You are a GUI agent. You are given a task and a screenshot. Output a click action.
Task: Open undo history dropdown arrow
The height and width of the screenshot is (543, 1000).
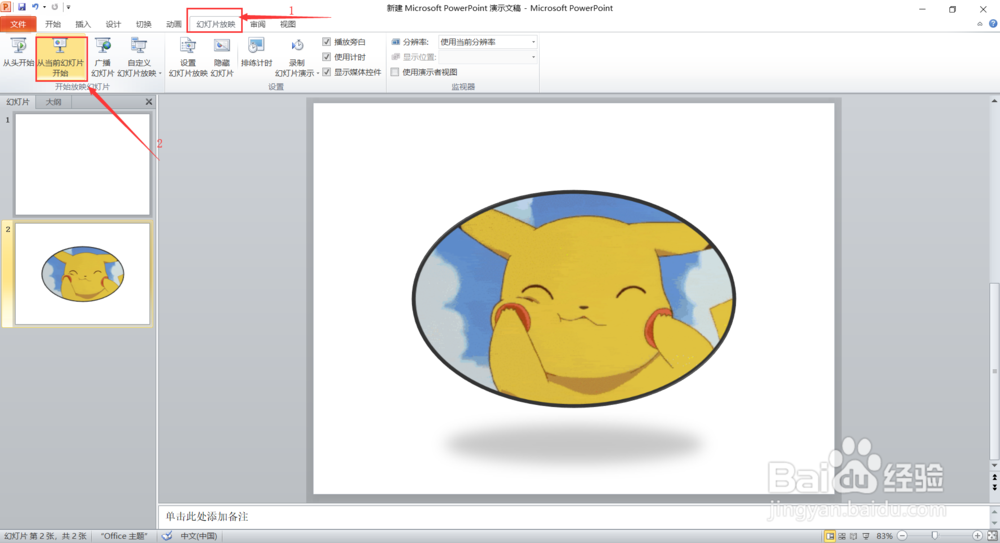coord(44,7)
